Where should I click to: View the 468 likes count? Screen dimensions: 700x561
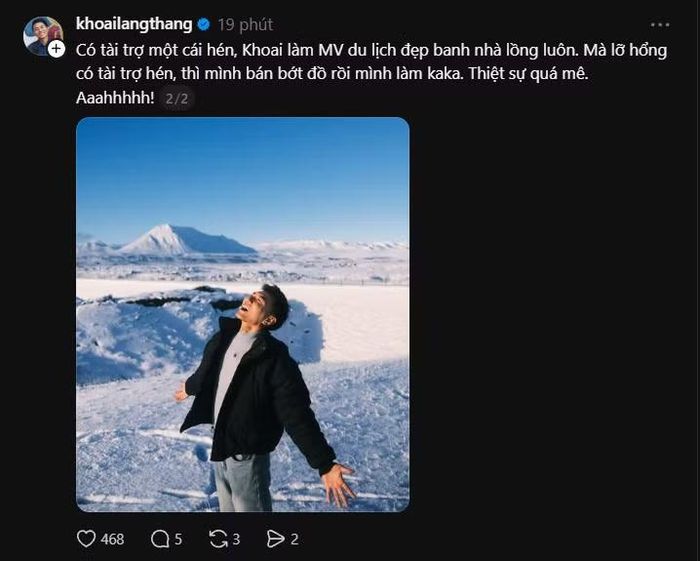[112, 539]
